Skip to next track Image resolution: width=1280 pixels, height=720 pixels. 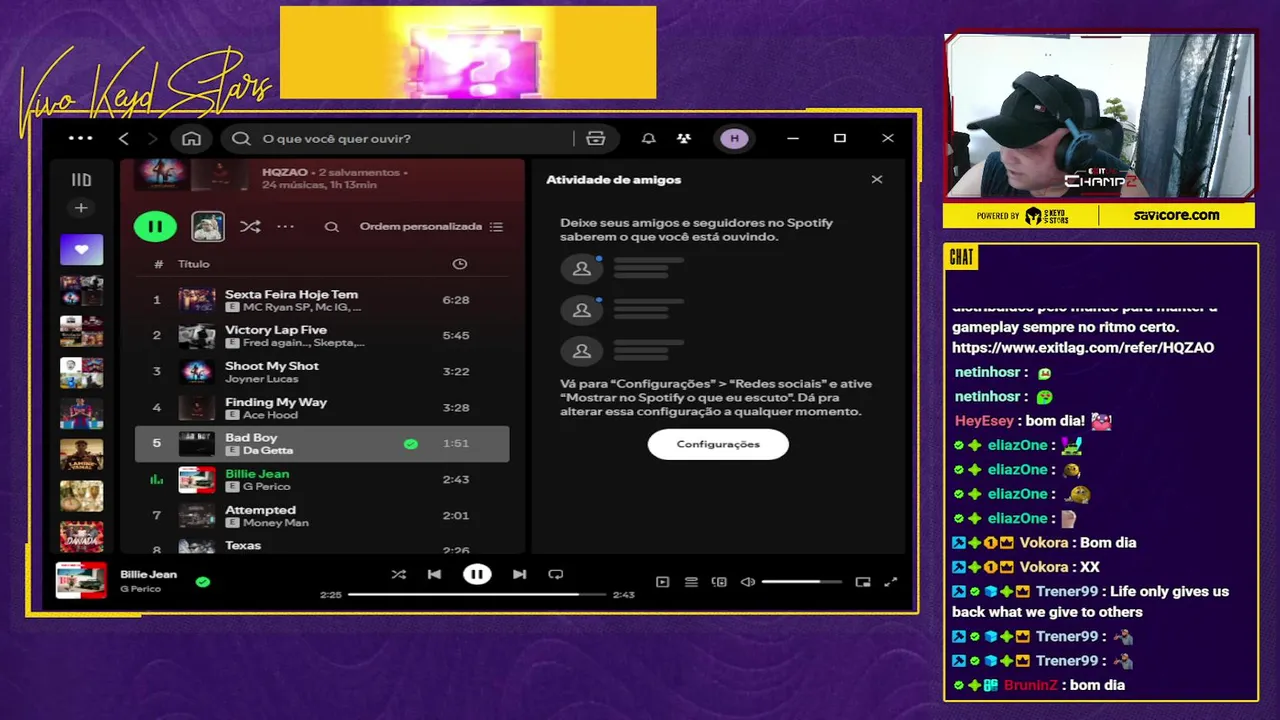click(520, 574)
